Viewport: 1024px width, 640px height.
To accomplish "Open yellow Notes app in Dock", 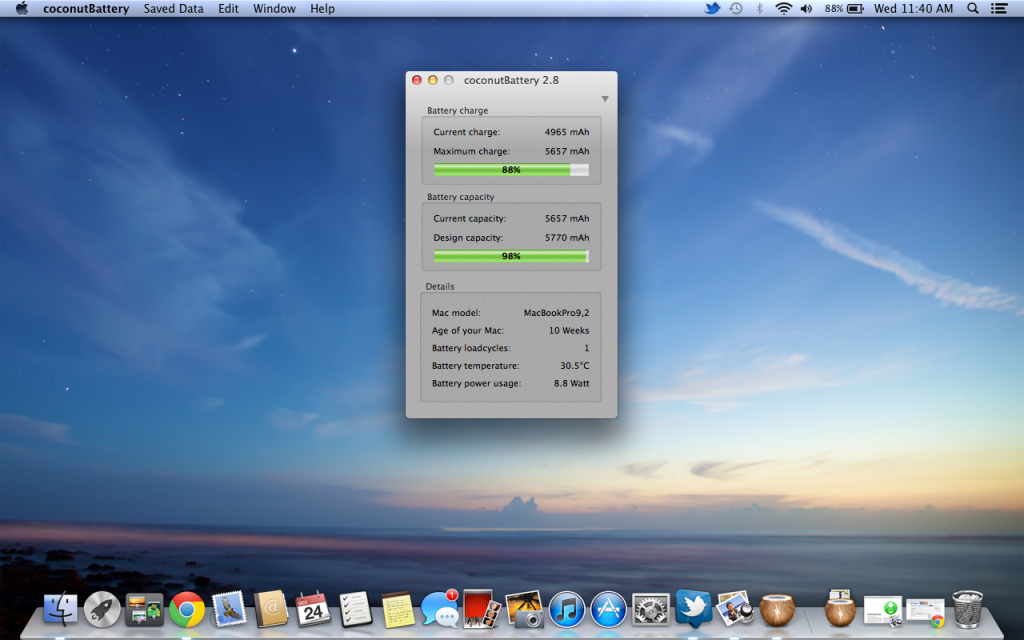I will [398, 609].
